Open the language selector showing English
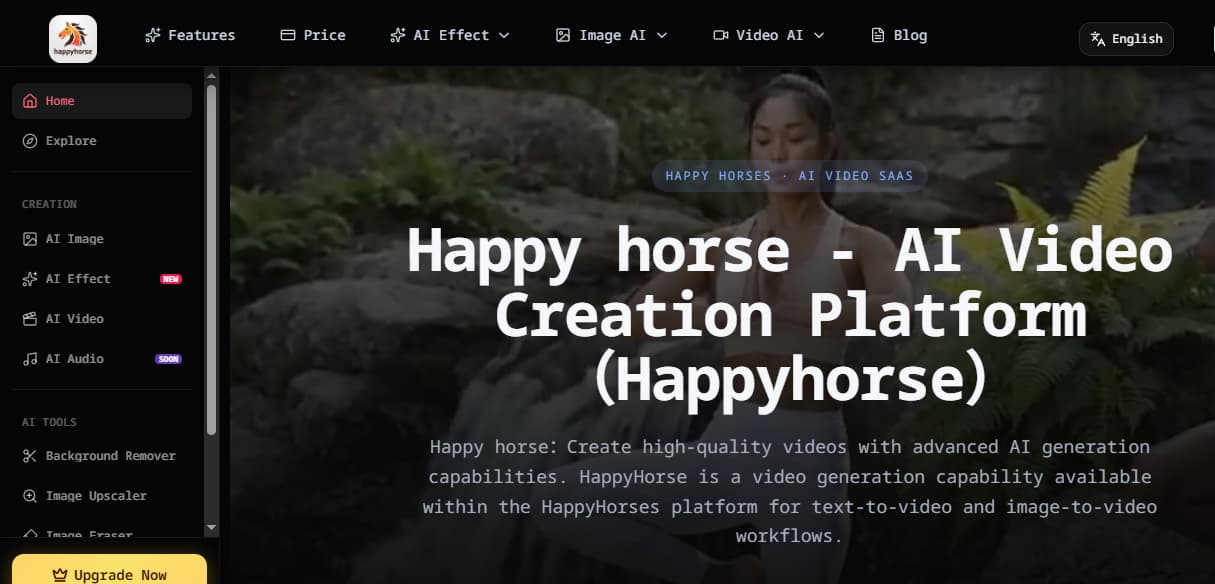Screen dimensions: 1215x584 pyautogui.click(x=1126, y=39)
